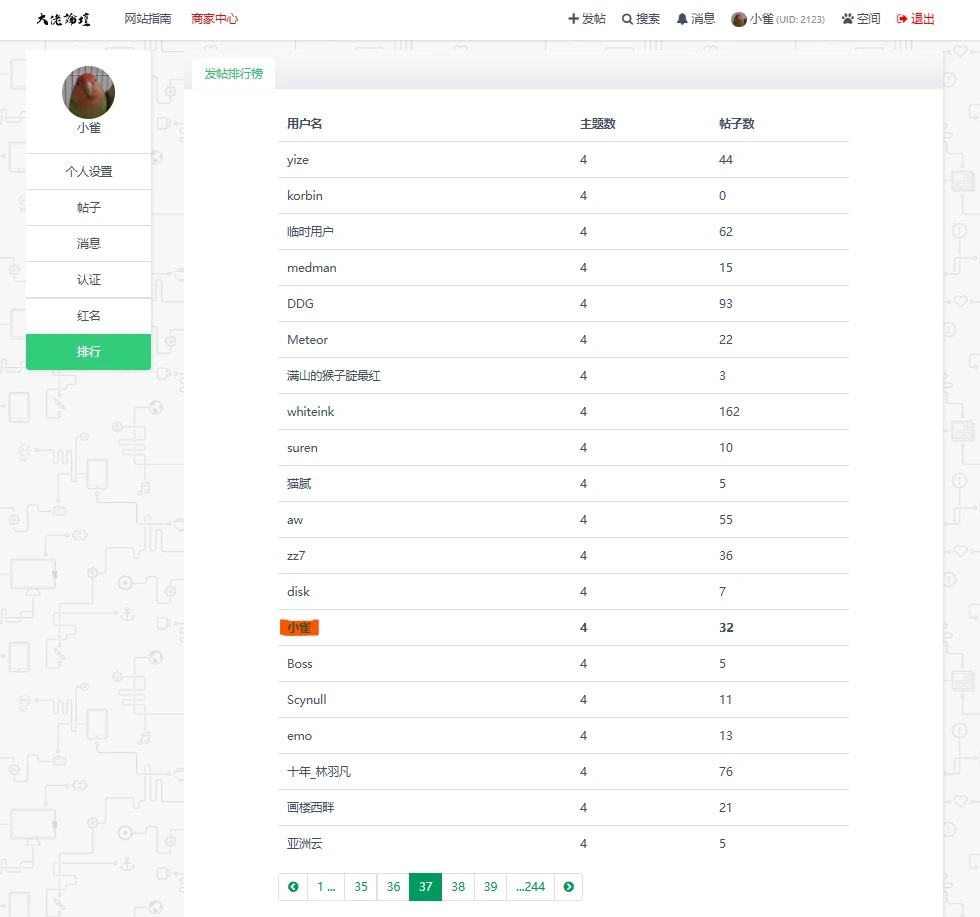Open 商家中心 in the top navigation
This screenshot has width=980, height=917.
215,19
